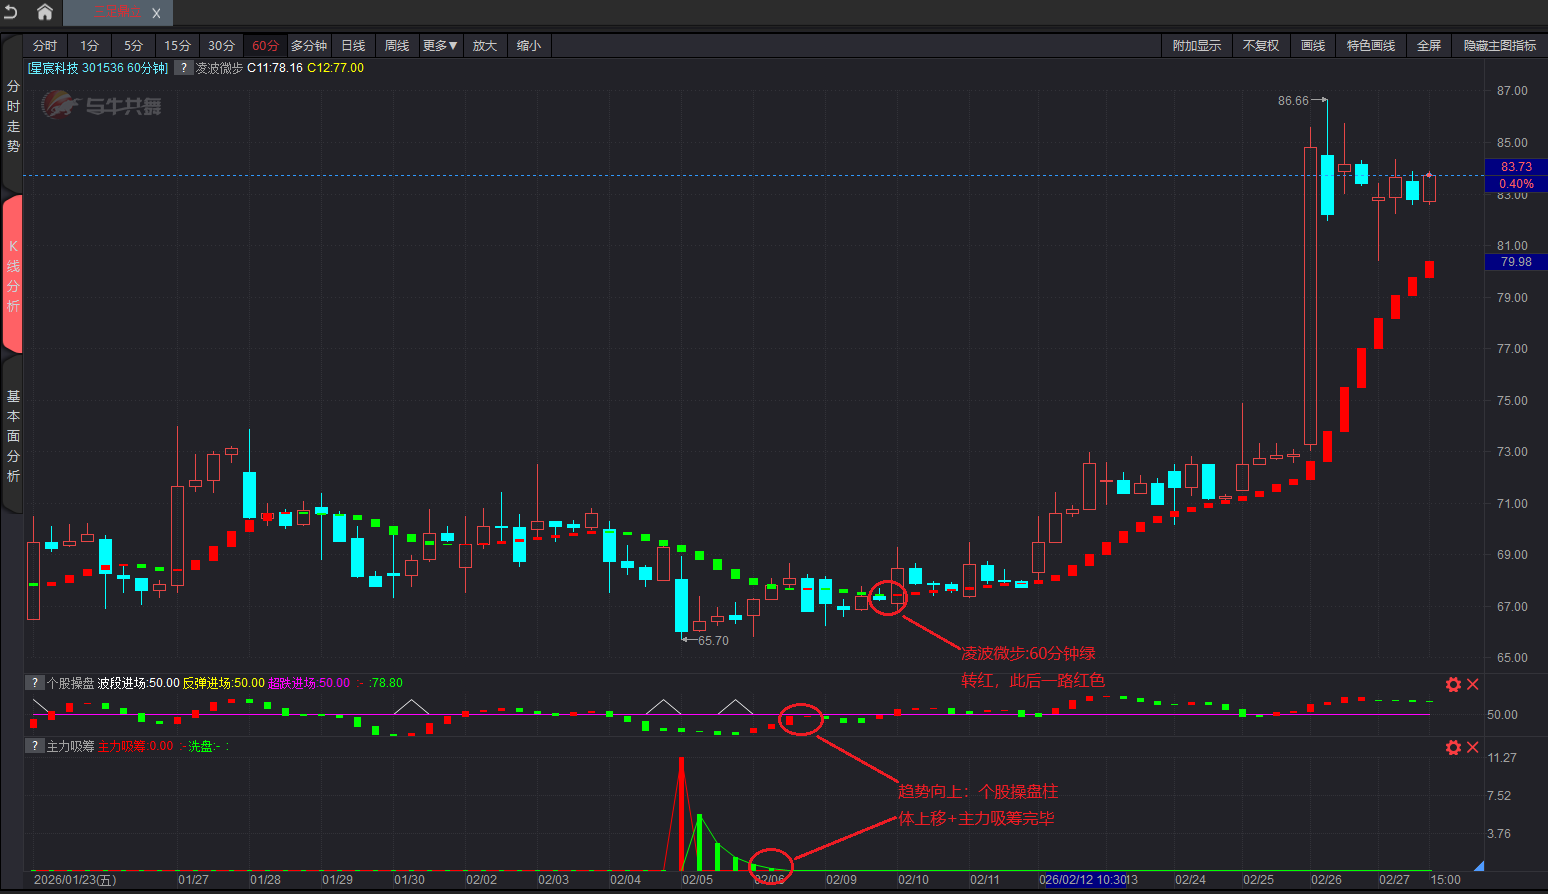The width and height of the screenshot is (1548, 894).
Task: Toggle 附加显示 overlay display
Action: pos(1196,46)
